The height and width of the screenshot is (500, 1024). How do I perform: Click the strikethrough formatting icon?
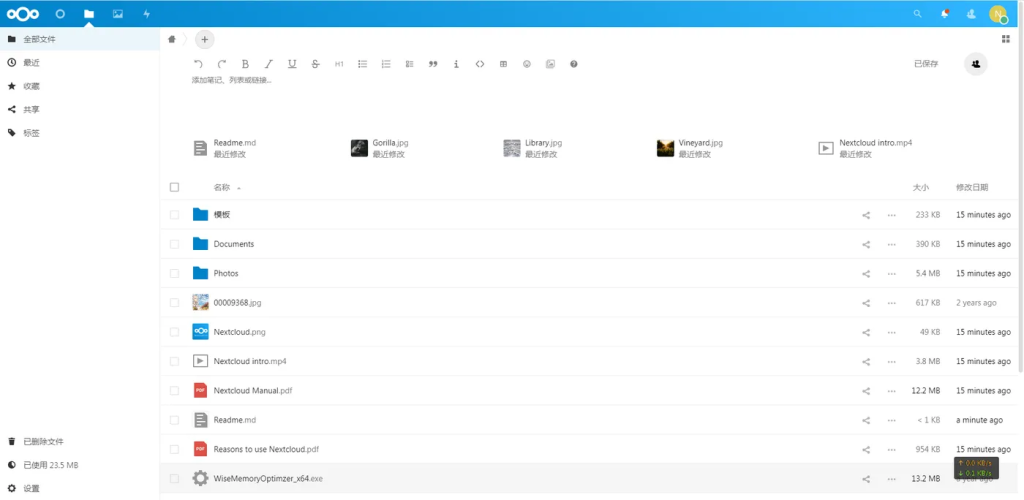point(315,64)
